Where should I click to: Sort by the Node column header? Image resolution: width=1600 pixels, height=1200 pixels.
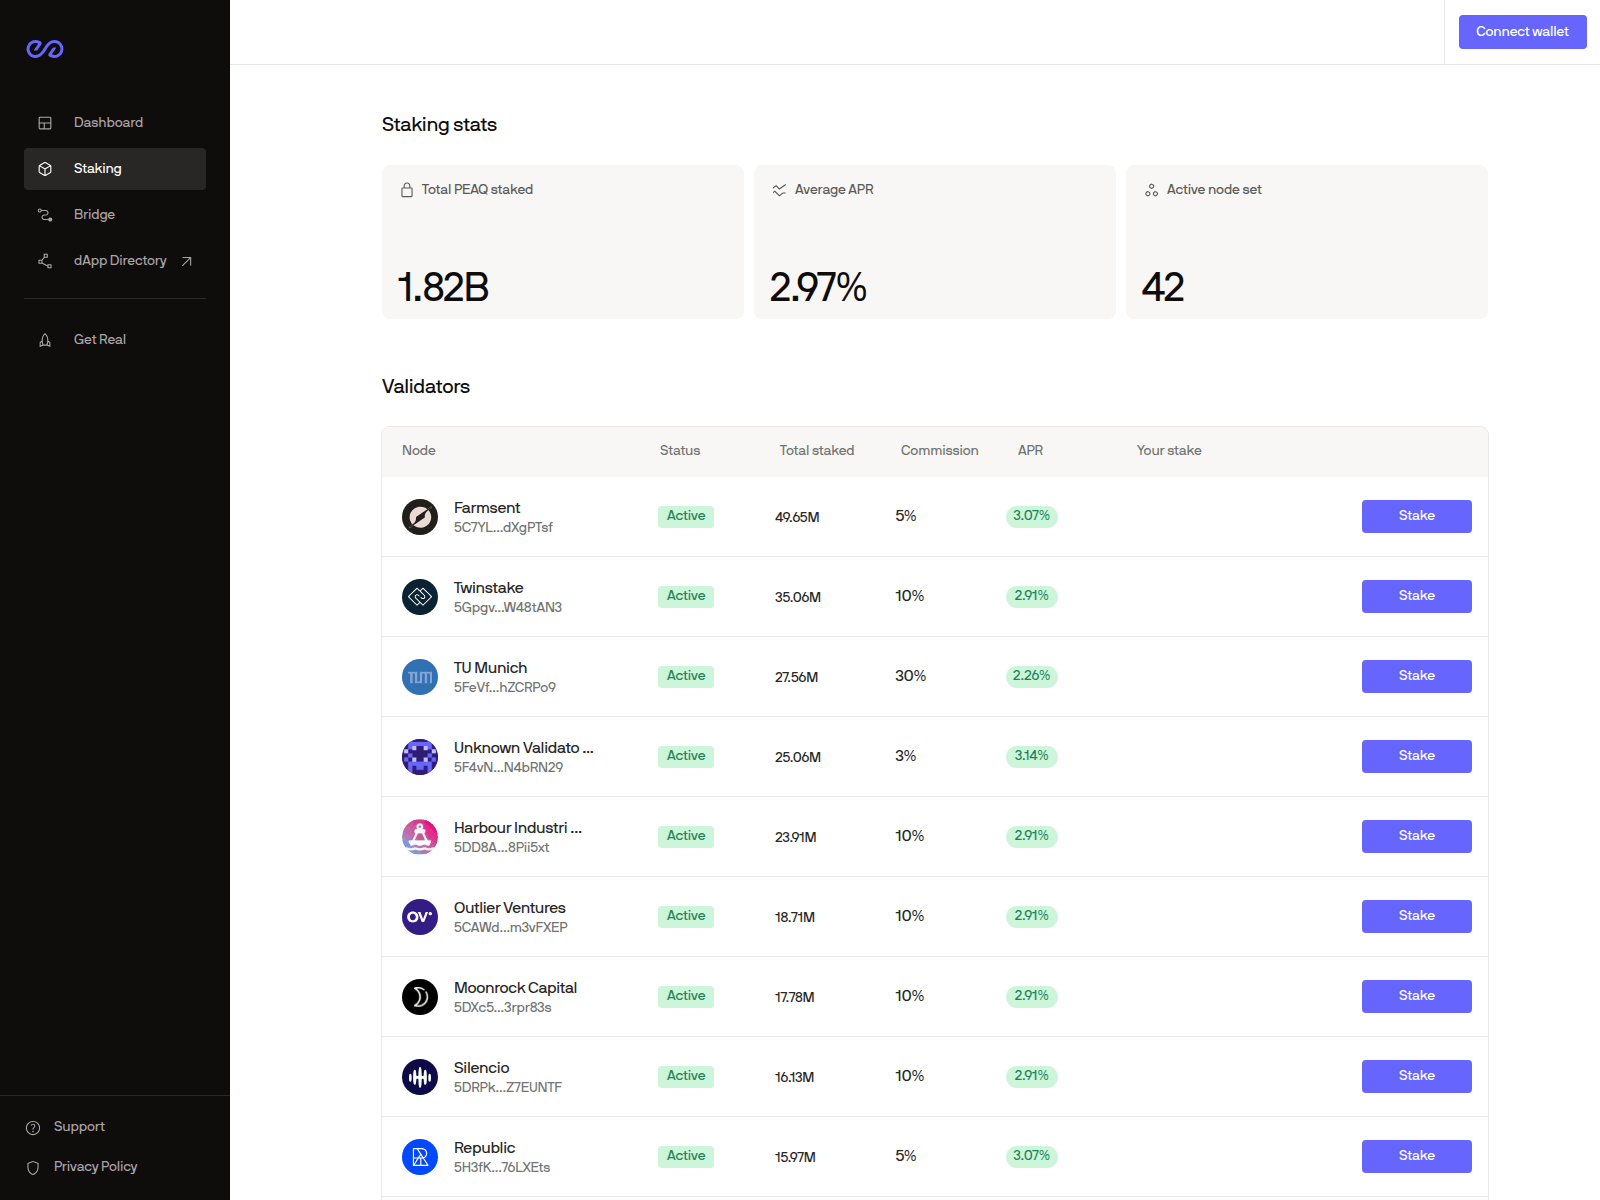(x=418, y=451)
